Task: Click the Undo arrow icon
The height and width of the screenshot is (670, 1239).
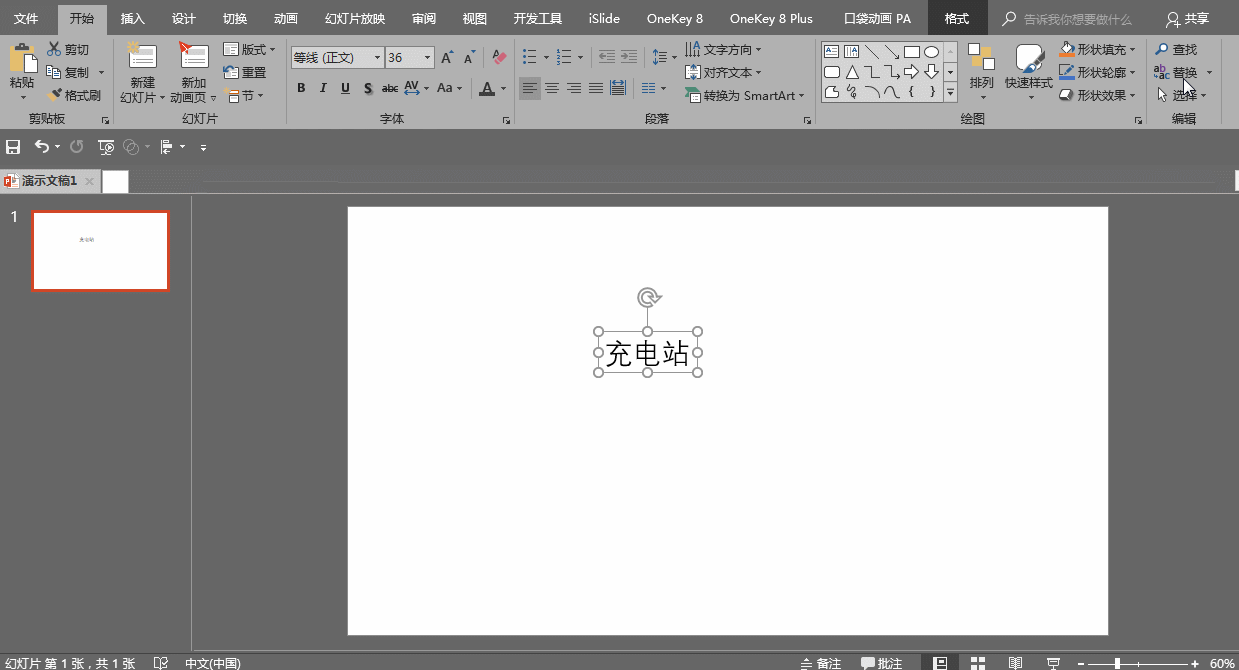Action: pyautogui.click(x=41, y=147)
